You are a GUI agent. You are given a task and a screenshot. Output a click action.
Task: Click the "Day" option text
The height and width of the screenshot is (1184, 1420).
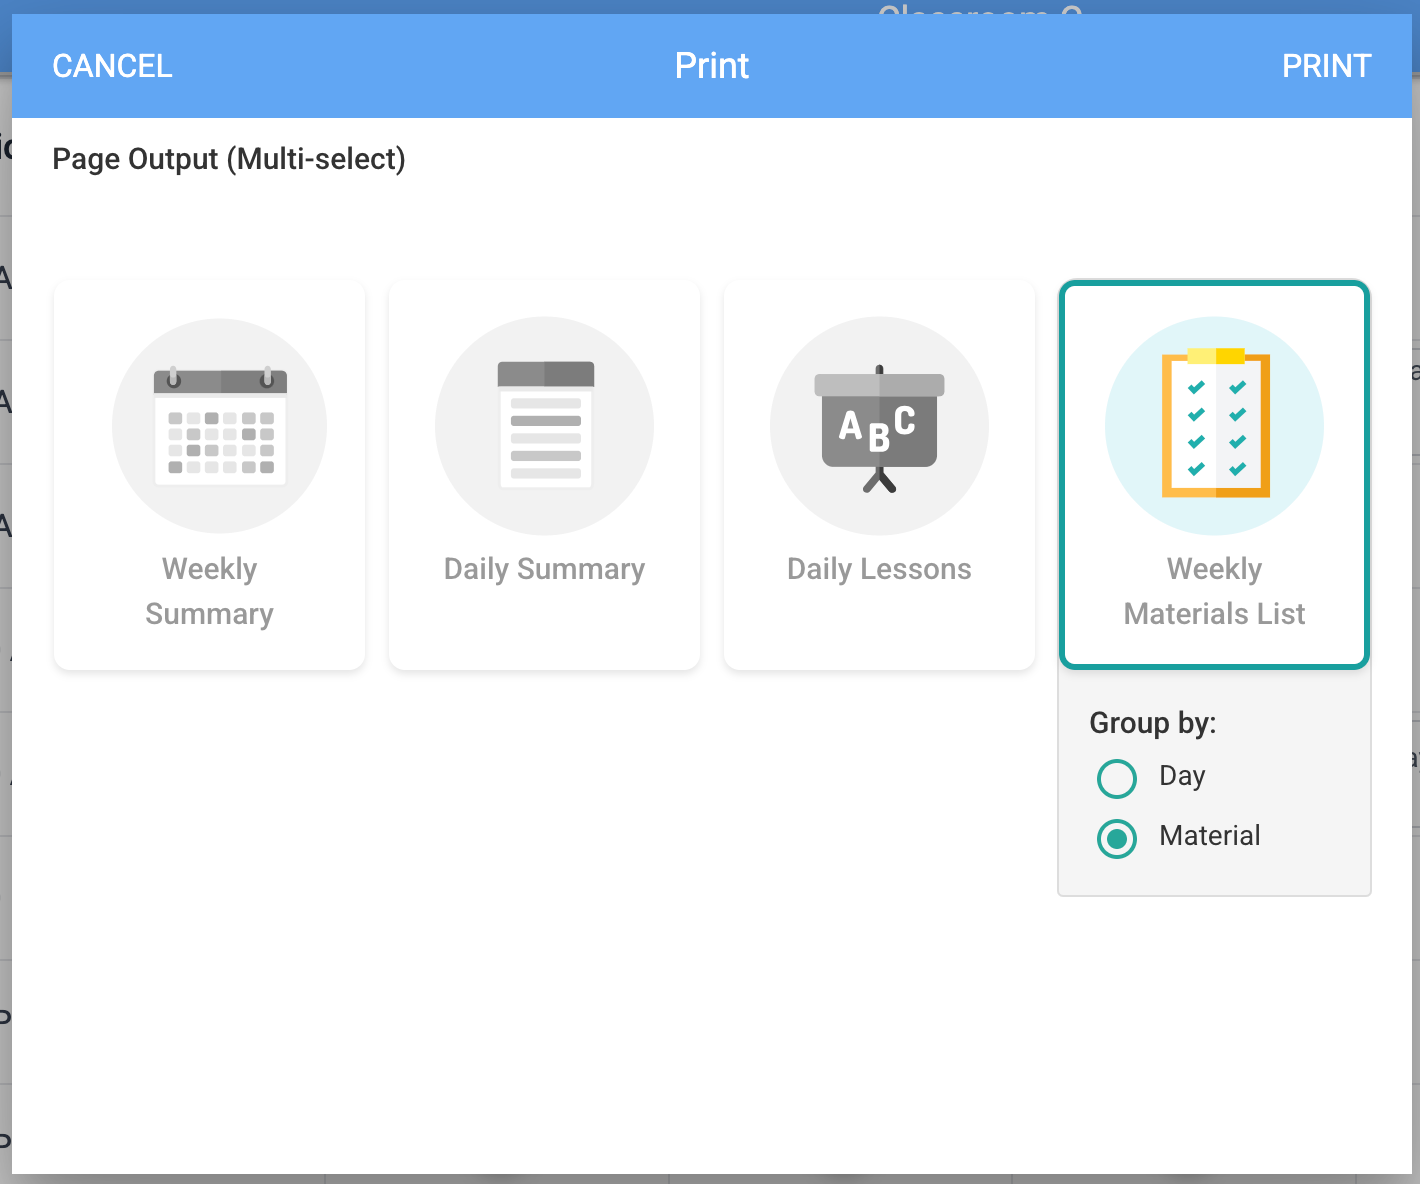pyautogui.click(x=1182, y=776)
